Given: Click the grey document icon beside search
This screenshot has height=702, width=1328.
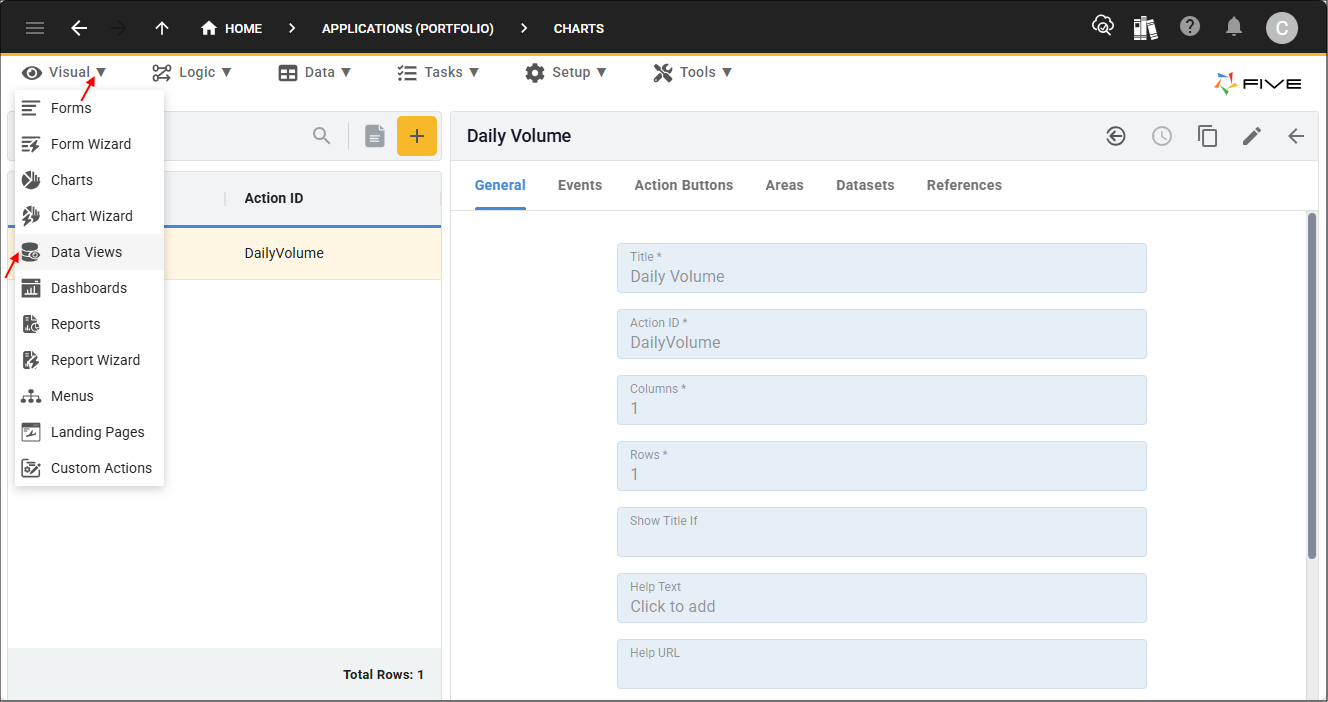Looking at the screenshot, I should coord(375,136).
